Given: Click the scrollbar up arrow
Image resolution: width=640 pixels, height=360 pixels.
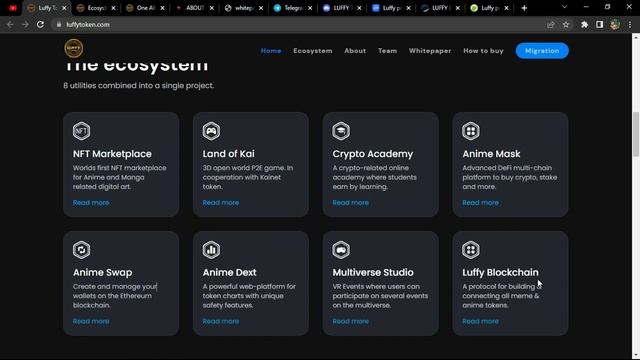Looking at the screenshot, I should click(x=636, y=38).
